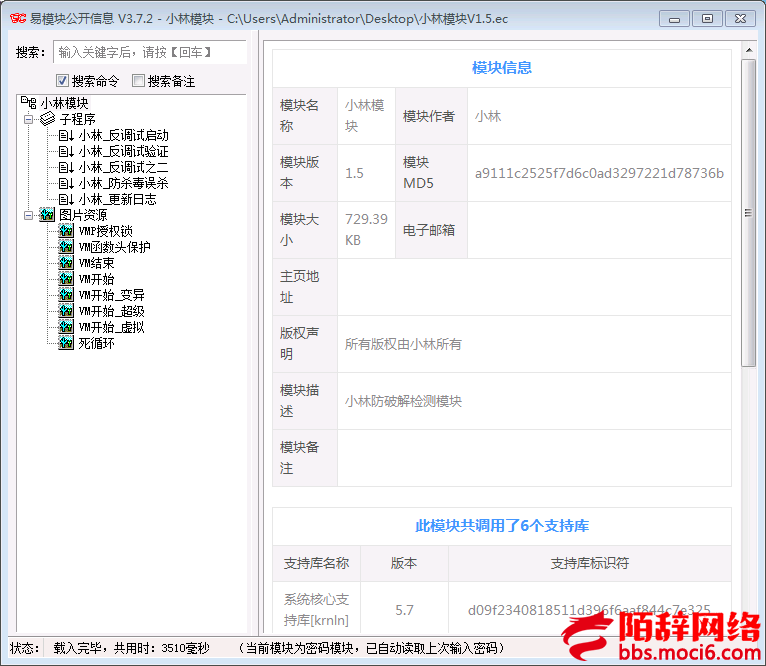Image resolution: width=766 pixels, height=666 pixels.
Task: Click the password module status note
Action: [371, 648]
